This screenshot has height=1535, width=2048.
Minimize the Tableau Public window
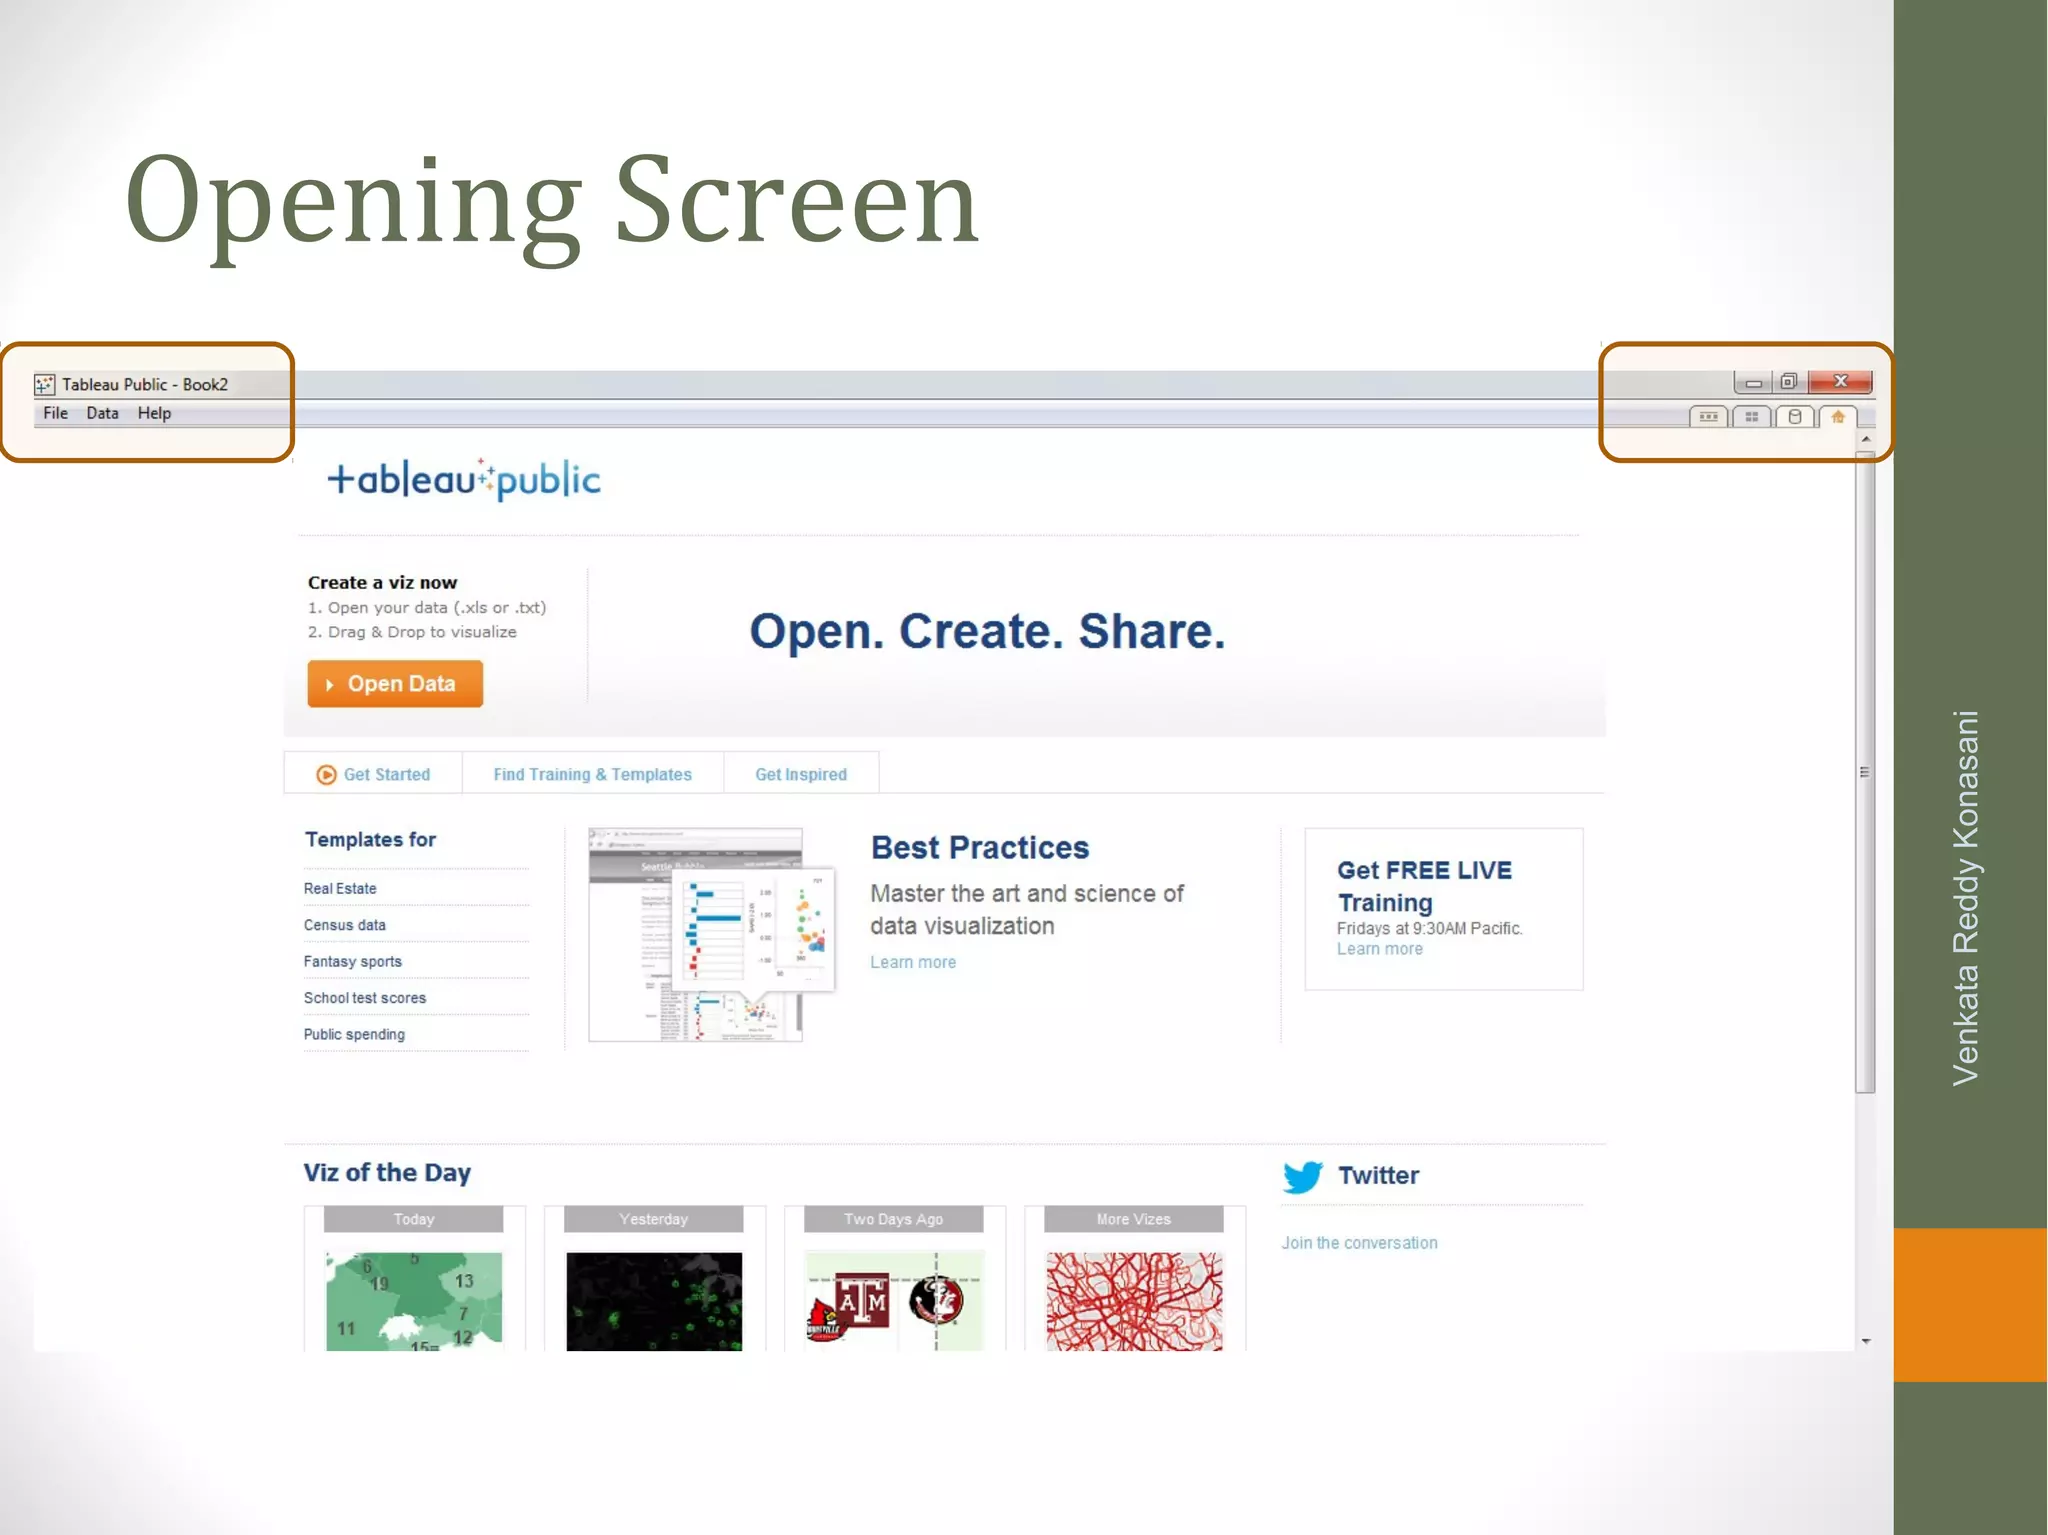click(x=1753, y=382)
